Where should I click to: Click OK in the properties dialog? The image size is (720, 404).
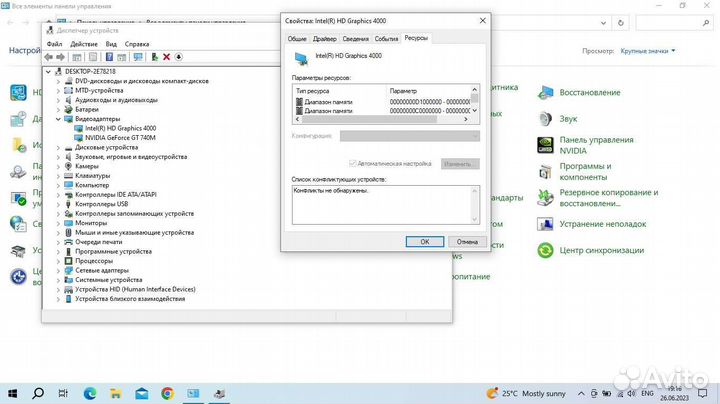(x=425, y=241)
